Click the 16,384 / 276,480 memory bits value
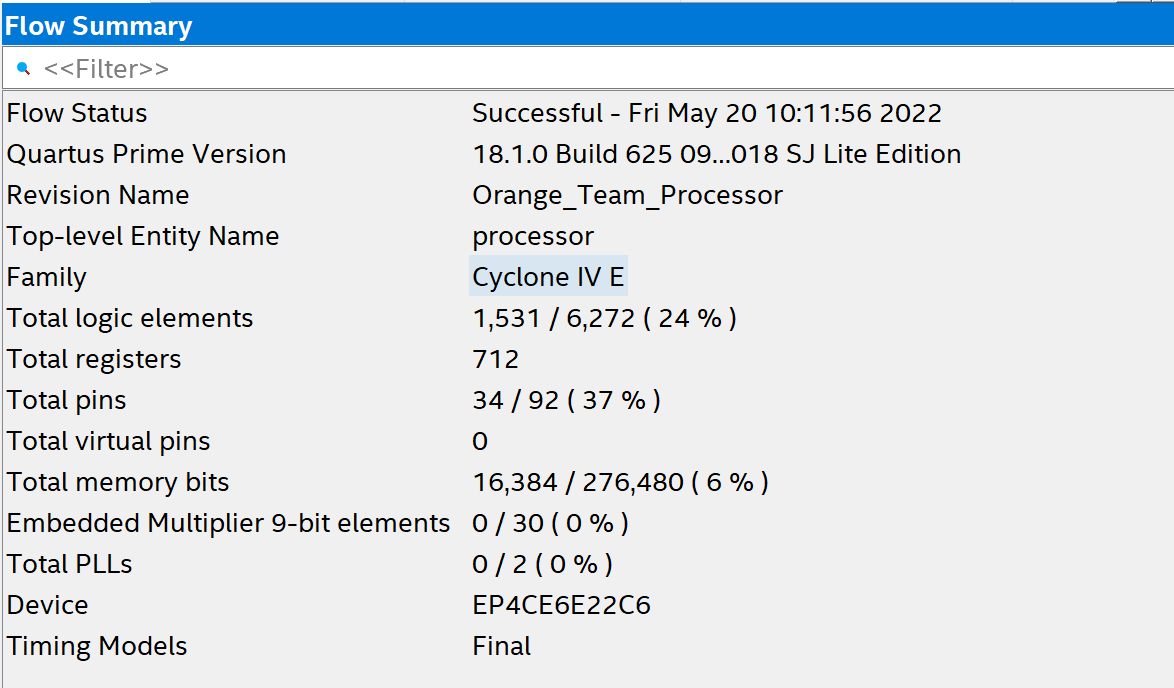Image resolution: width=1174 pixels, height=688 pixels. pos(620,482)
